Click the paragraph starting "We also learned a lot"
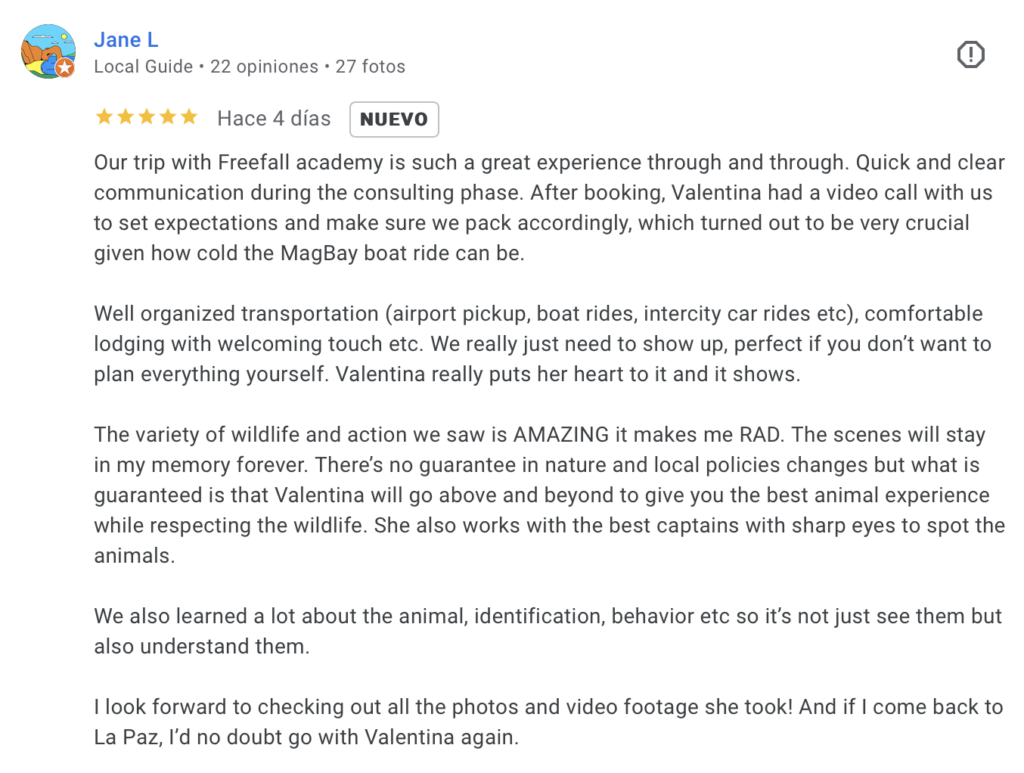 pos(548,631)
